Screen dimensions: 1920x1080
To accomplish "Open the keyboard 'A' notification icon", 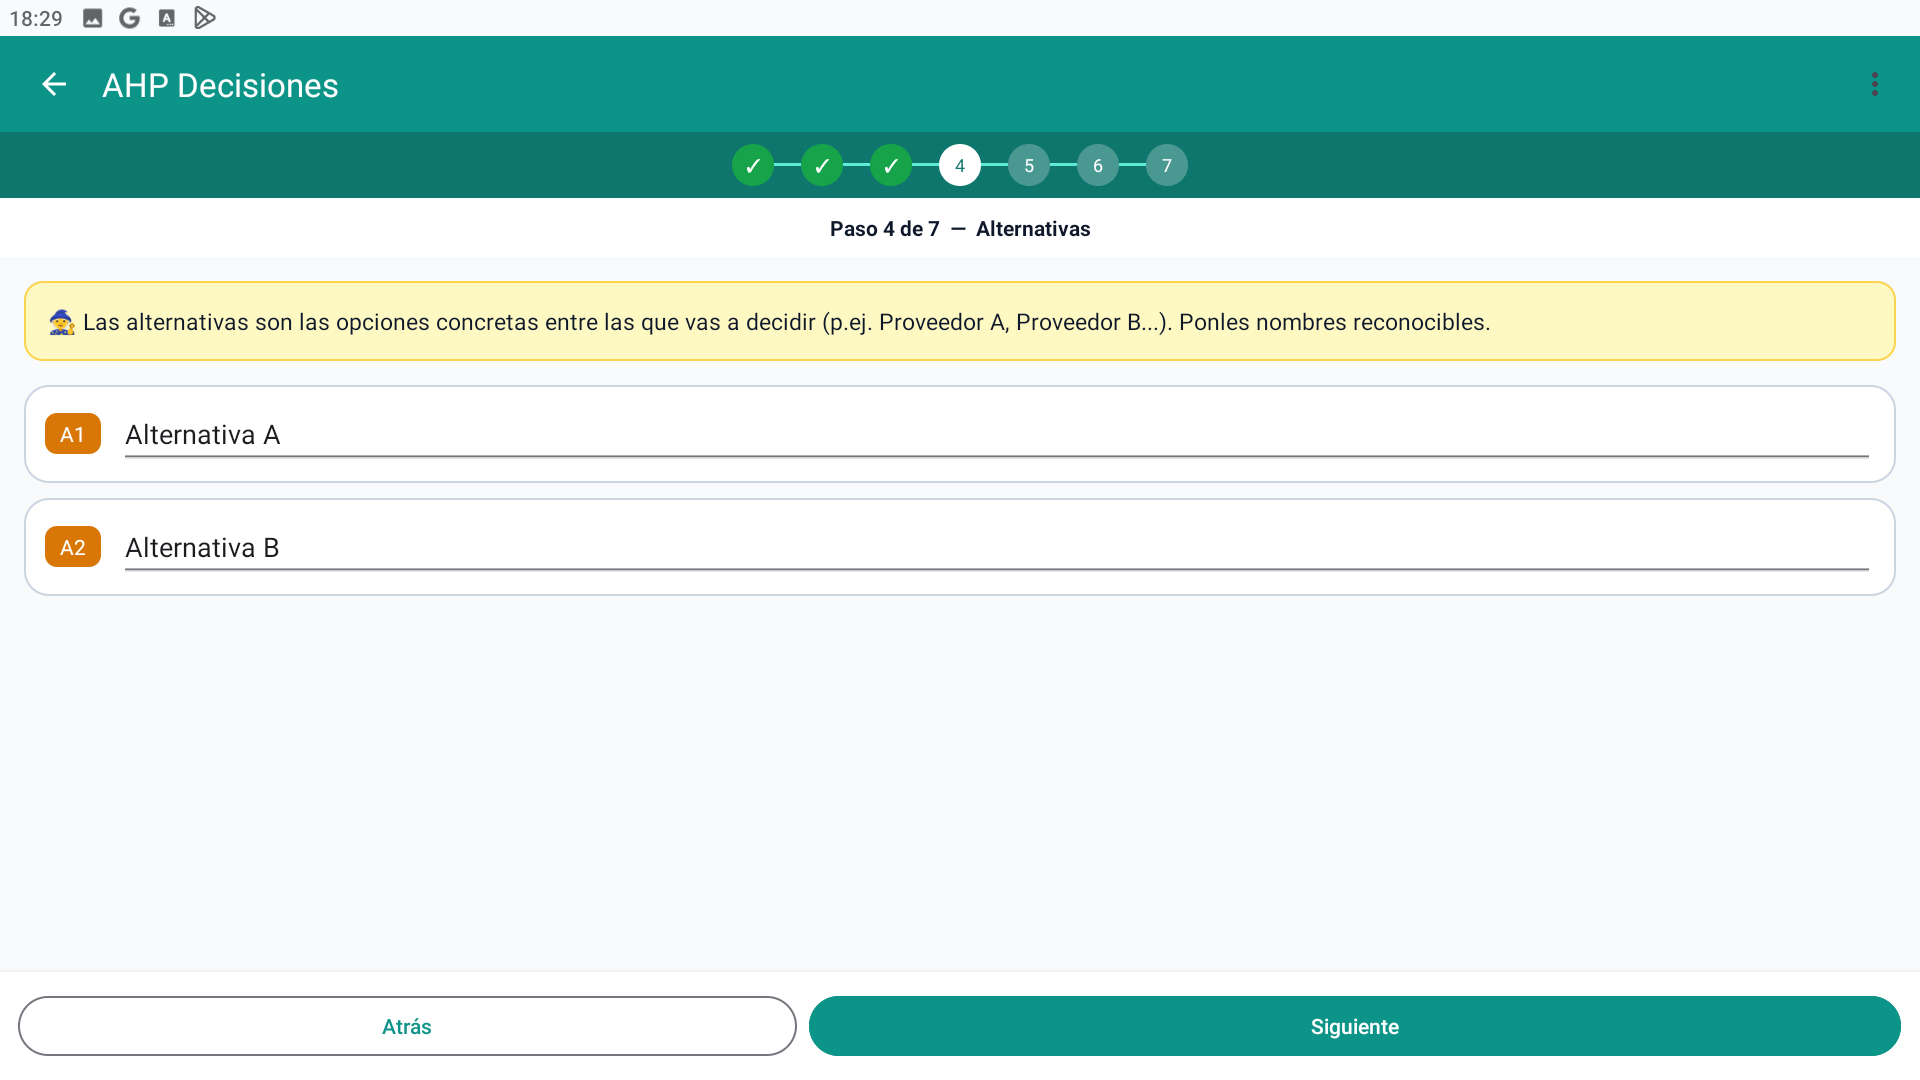I will [167, 18].
